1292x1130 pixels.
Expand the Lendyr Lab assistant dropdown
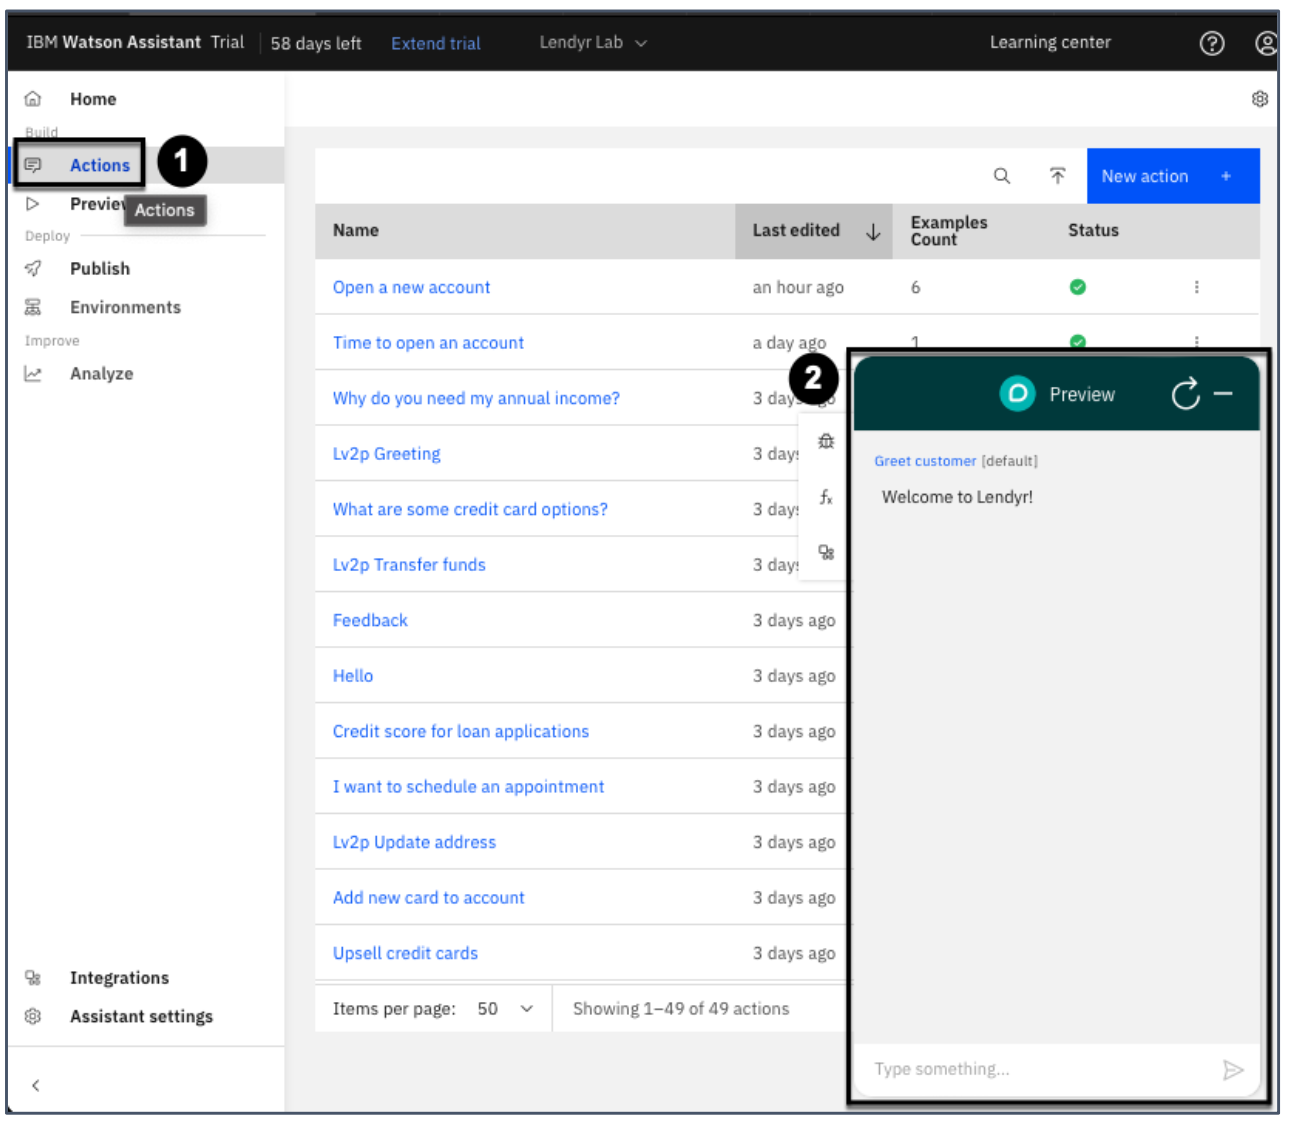click(593, 42)
